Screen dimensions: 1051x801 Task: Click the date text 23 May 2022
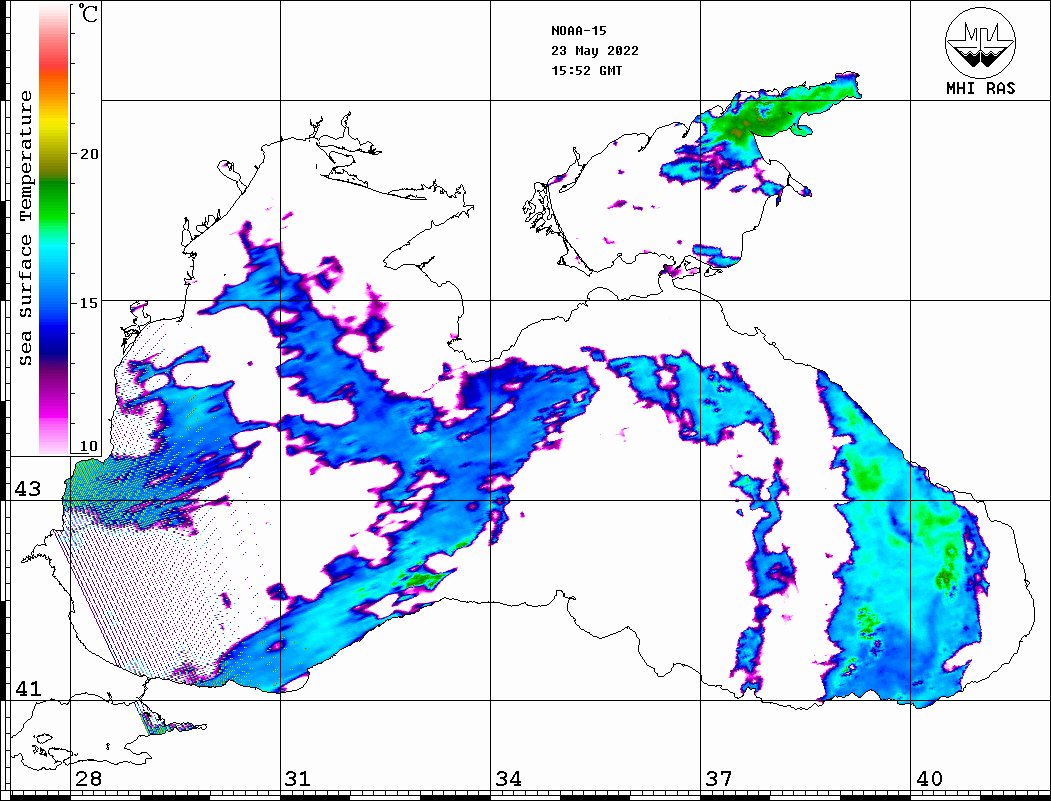click(595, 51)
